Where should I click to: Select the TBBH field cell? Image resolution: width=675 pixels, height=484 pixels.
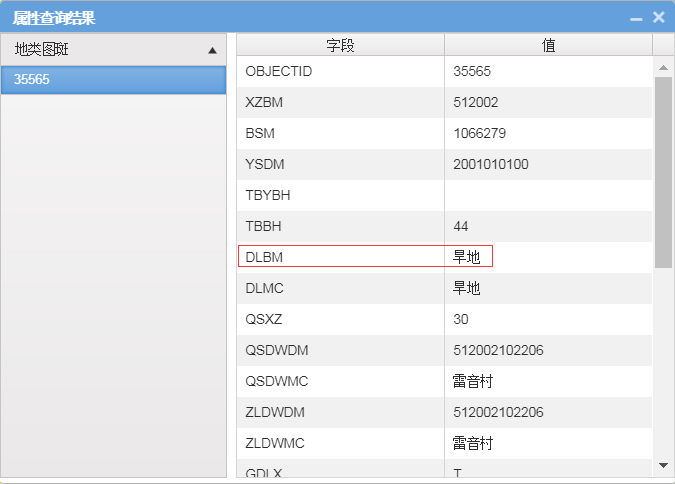pyautogui.click(x=340, y=226)
